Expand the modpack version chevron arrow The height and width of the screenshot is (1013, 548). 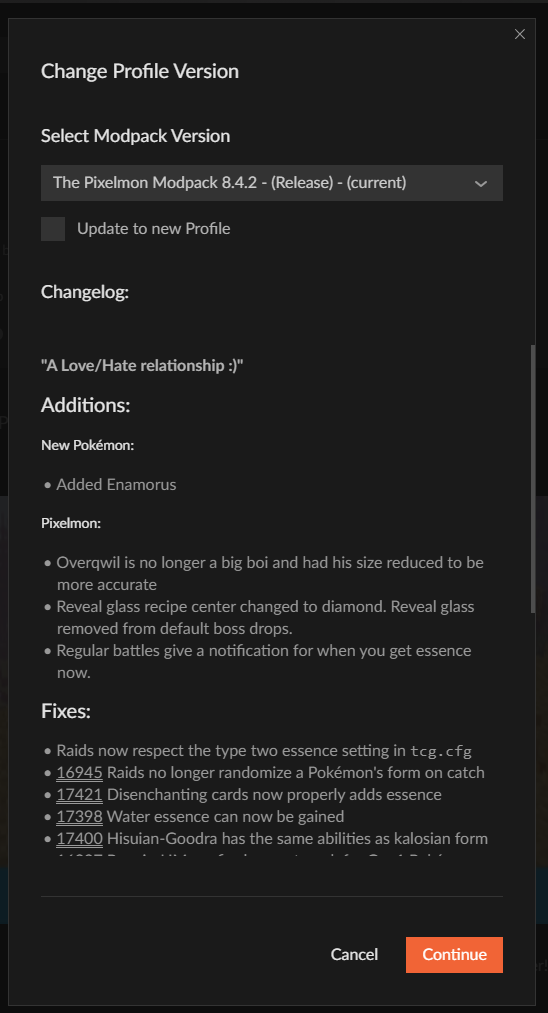pos(481,183)
